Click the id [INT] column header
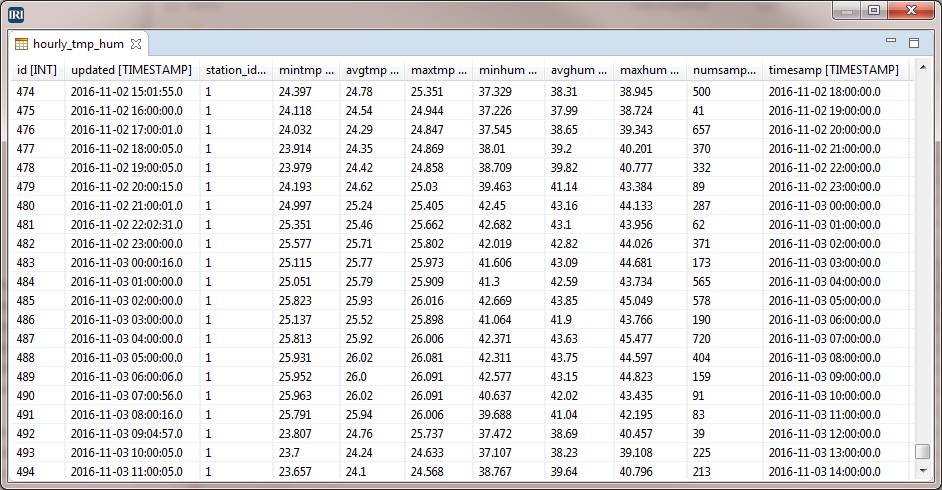Image resolution: width=942 pixels, height=490 pixels. [37, 70]
